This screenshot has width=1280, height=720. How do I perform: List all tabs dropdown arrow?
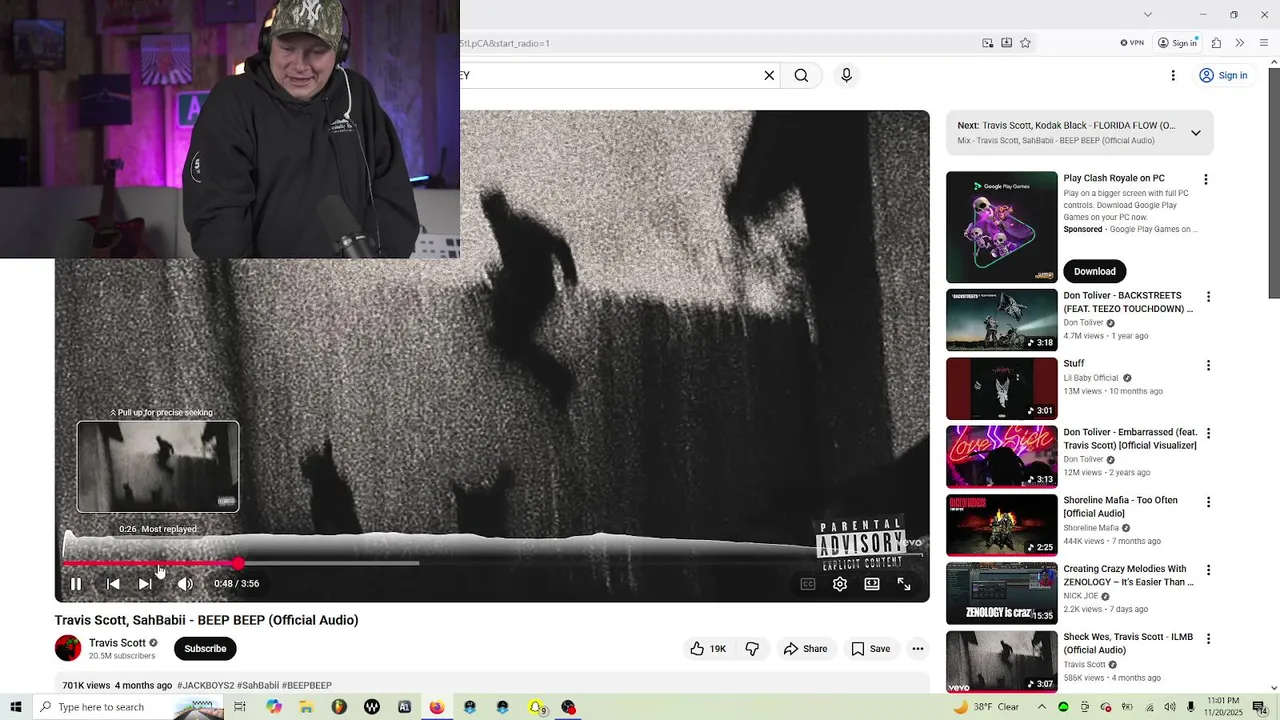(1148, 14)
